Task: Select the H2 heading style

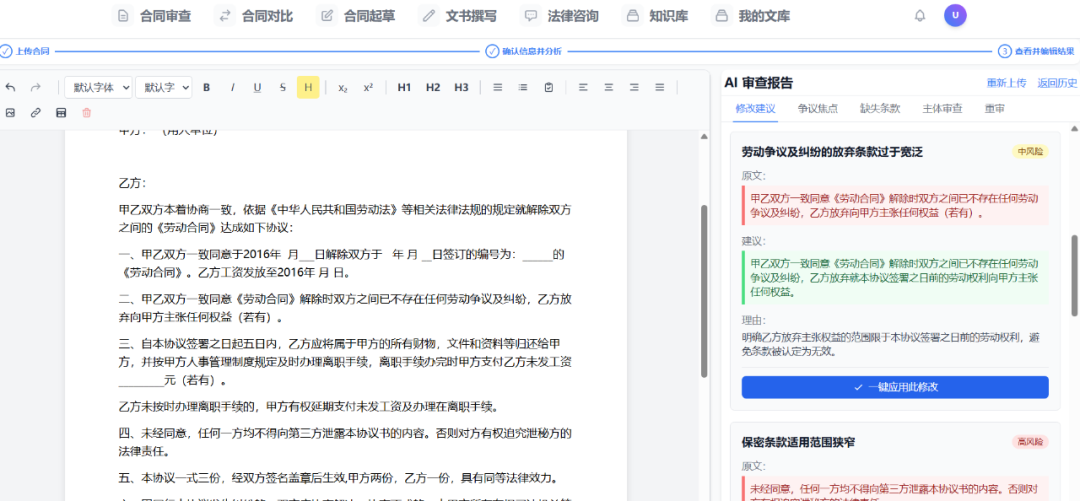Action: (x=433, y=87)
